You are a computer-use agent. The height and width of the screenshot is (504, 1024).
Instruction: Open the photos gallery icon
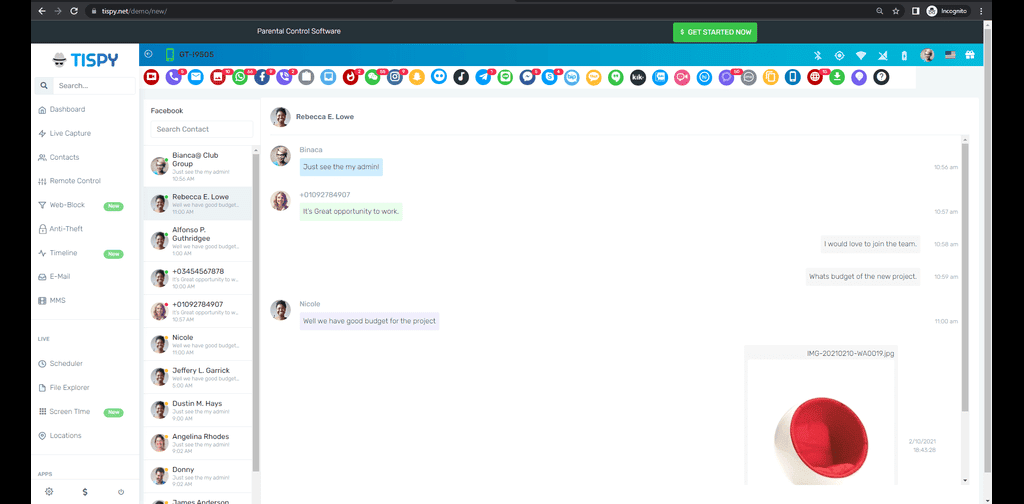(x=217, y=77)
